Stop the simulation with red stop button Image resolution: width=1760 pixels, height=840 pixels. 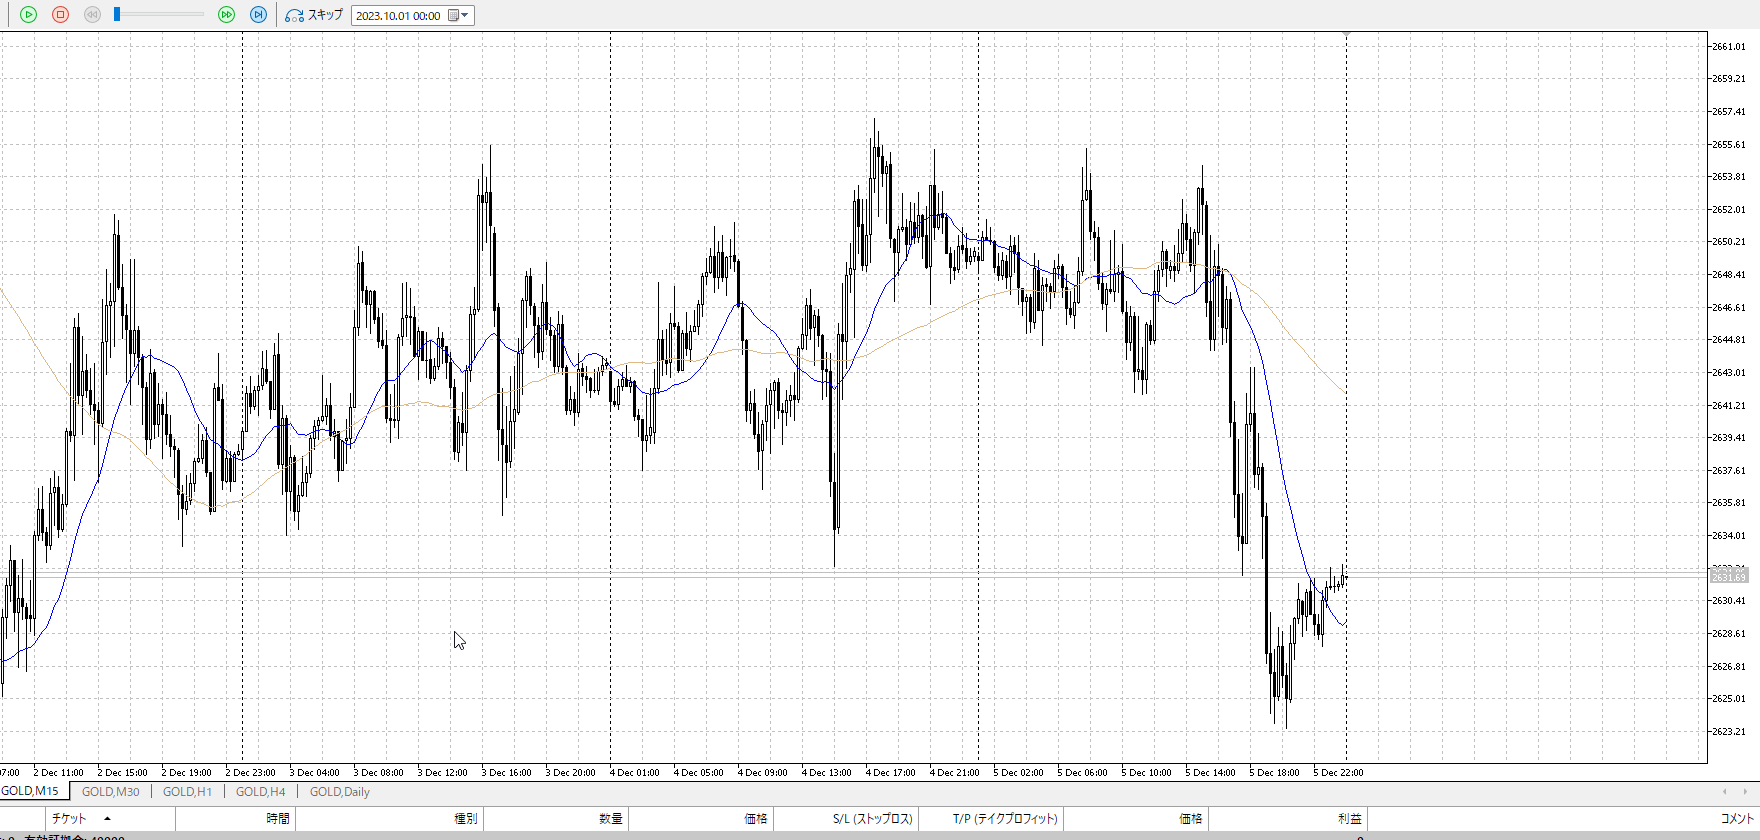(60, 15)
